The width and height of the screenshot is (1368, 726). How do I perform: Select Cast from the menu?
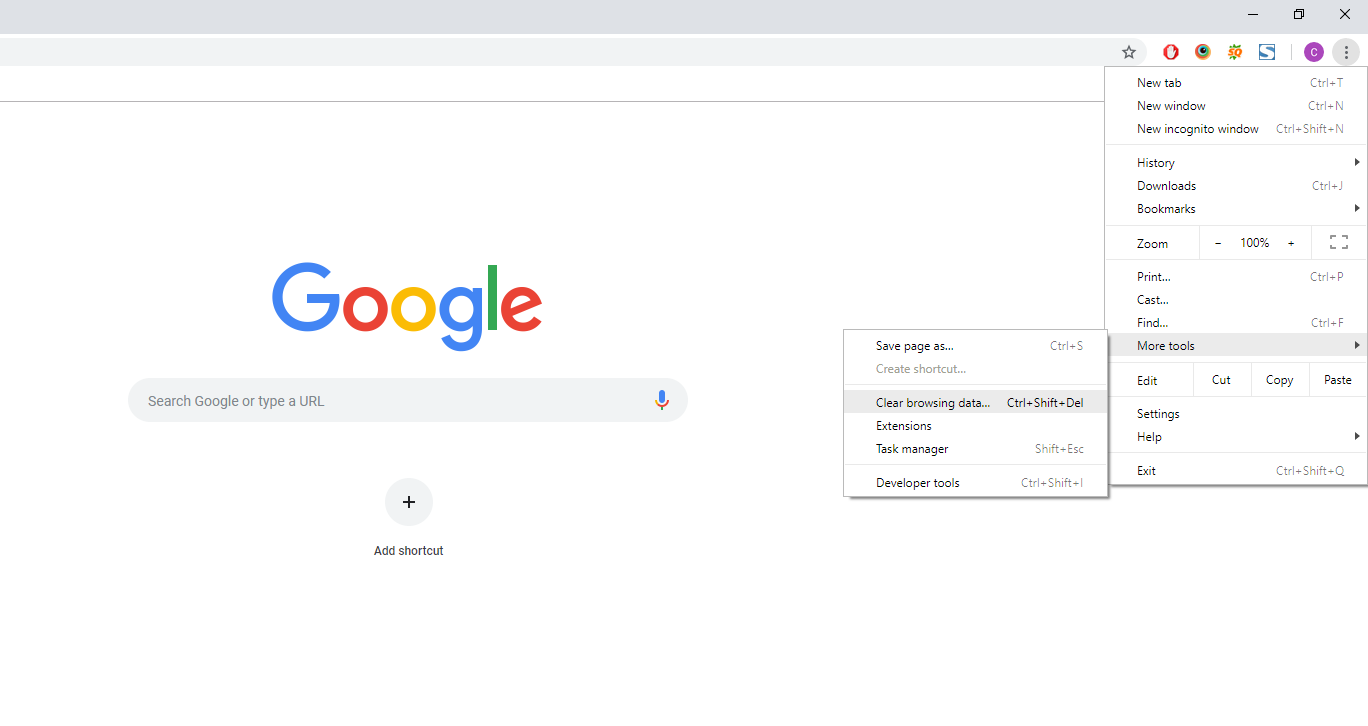click(x=1236, y=299)
